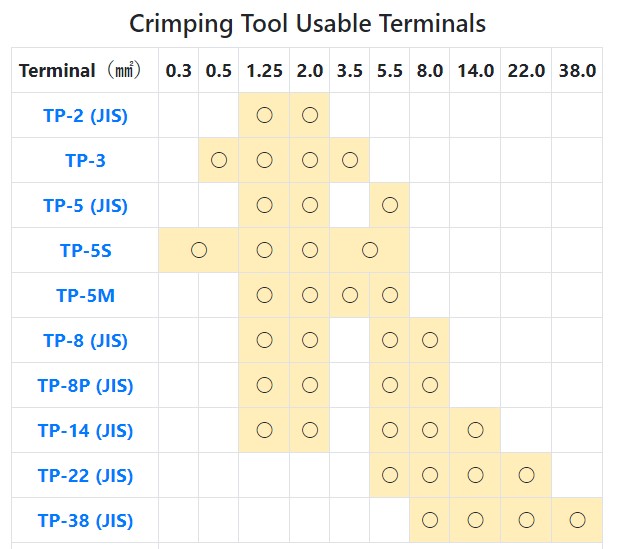This screenshot has width=637, height=549.
Task: Open the TP-2 (JIS) link
Action: point(85,115)
